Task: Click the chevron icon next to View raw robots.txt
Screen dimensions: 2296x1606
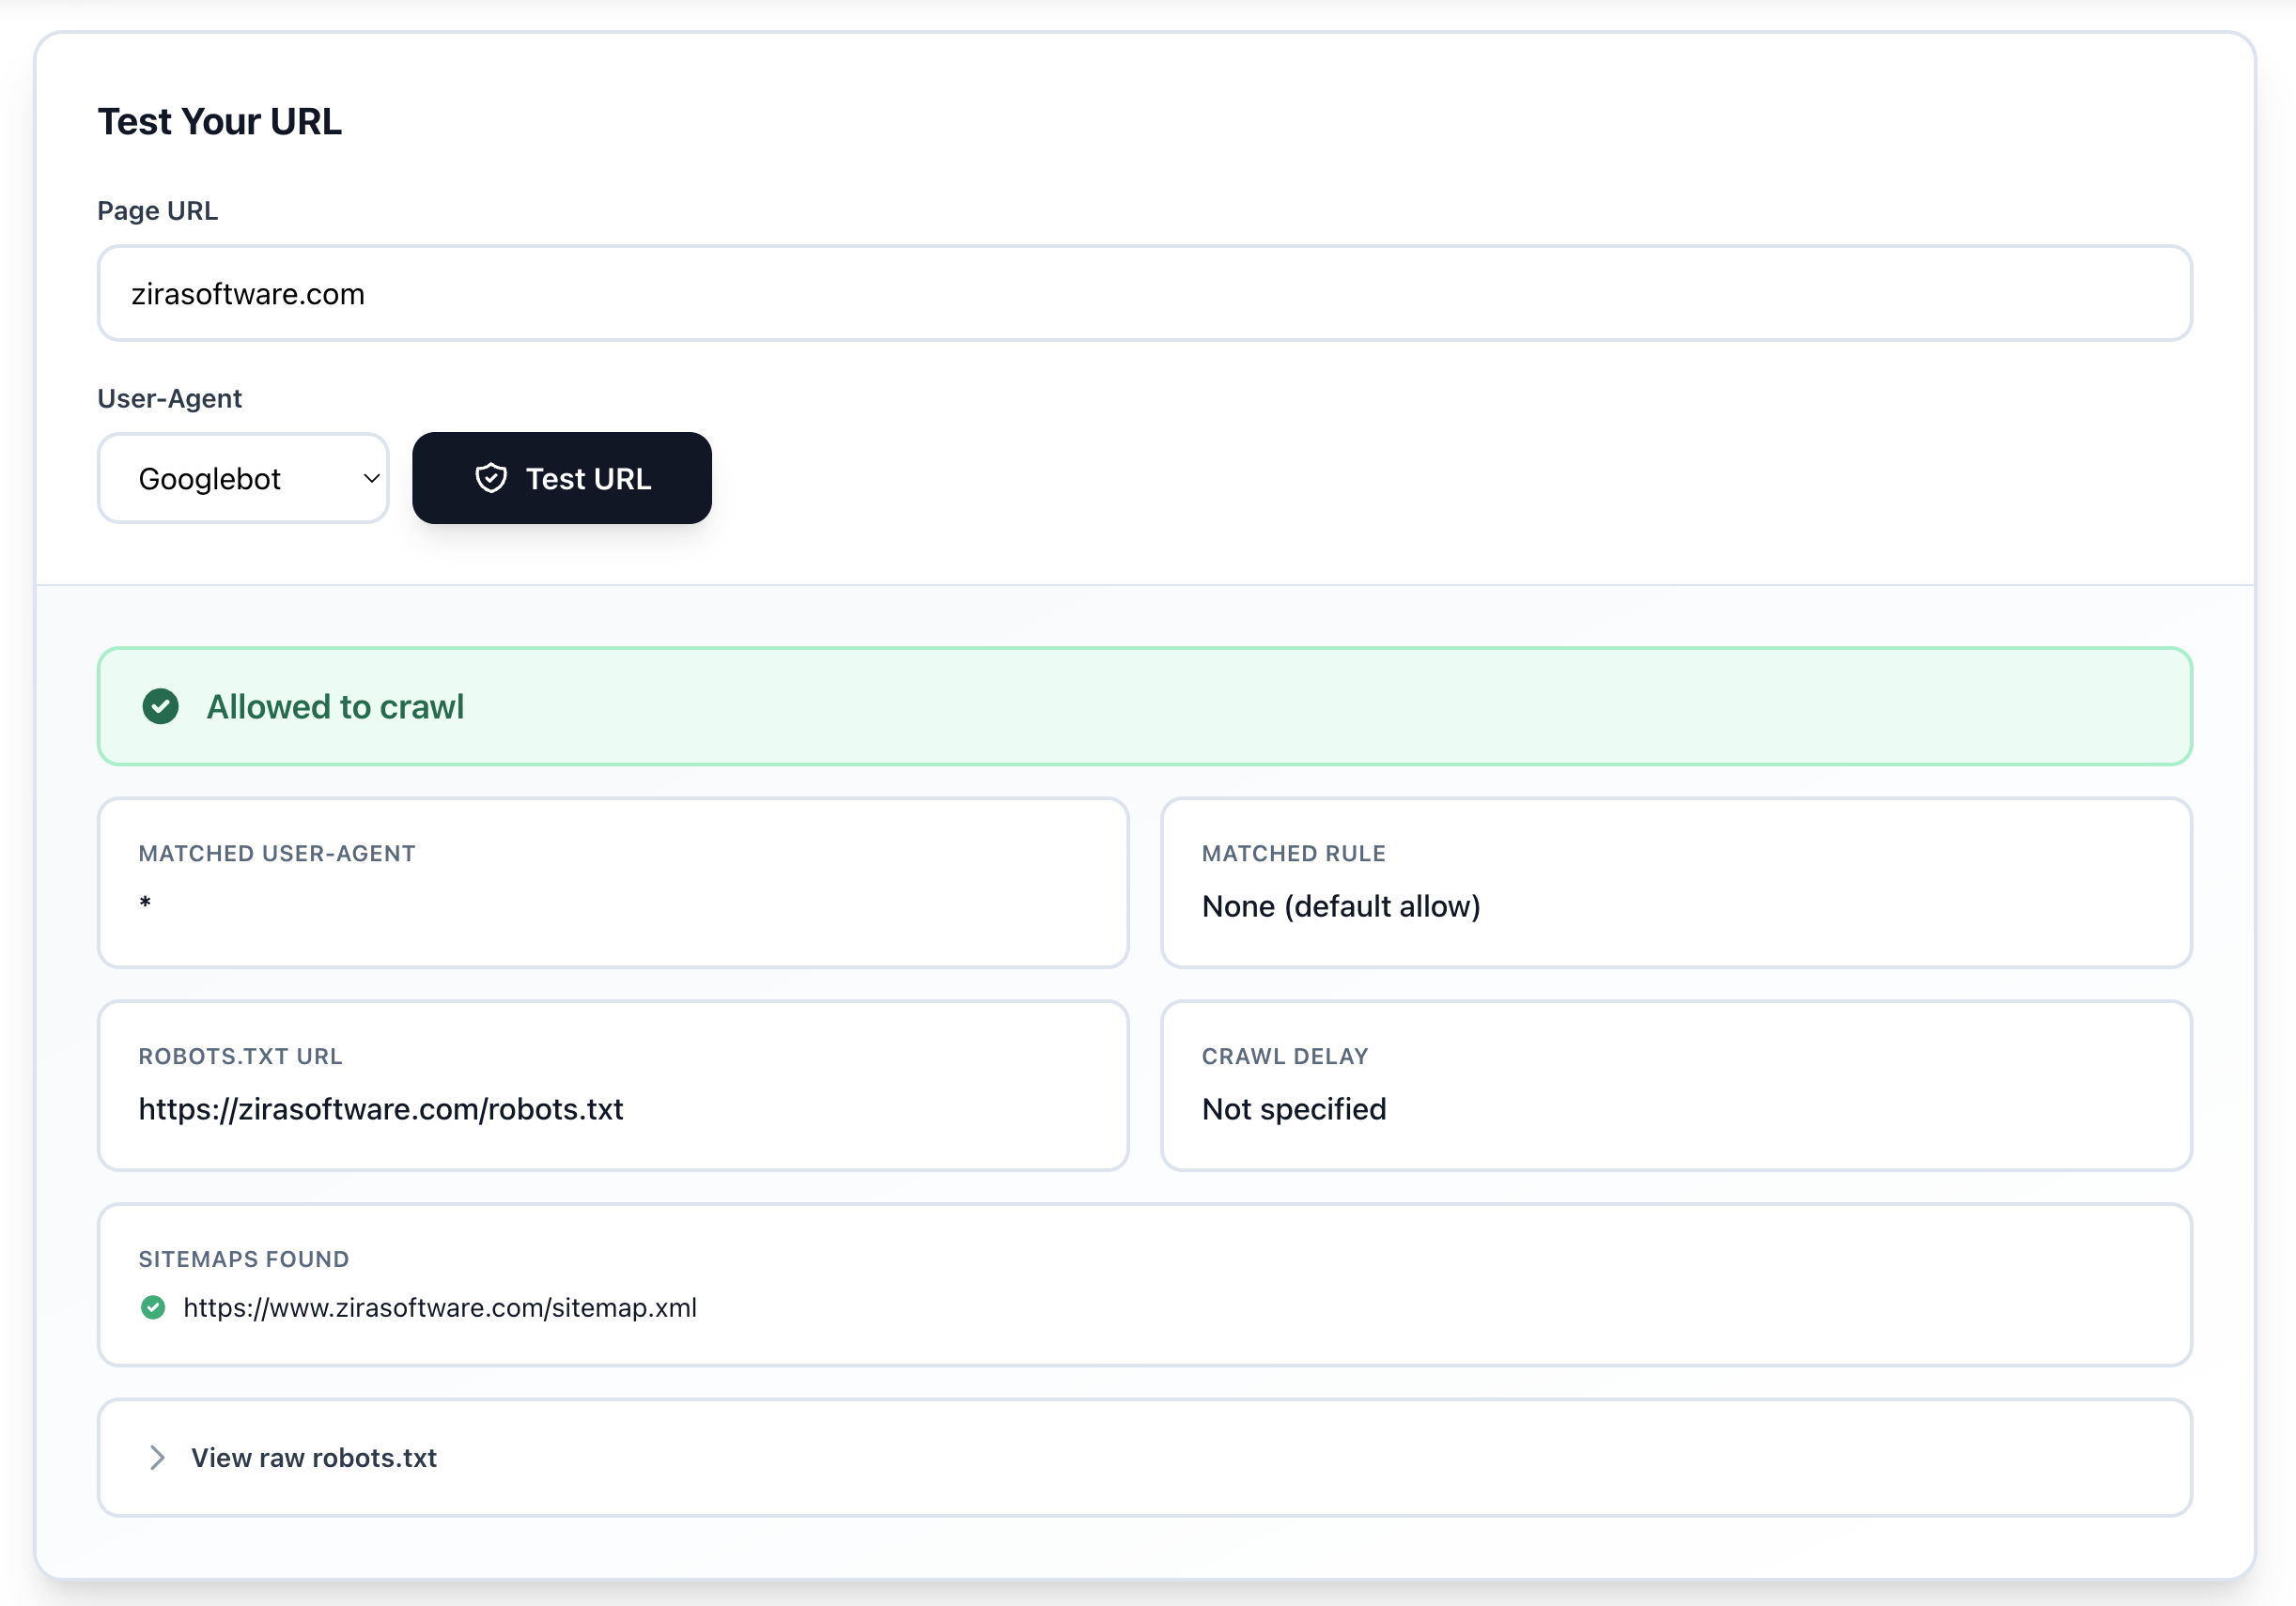Action: click(156, 1458)
